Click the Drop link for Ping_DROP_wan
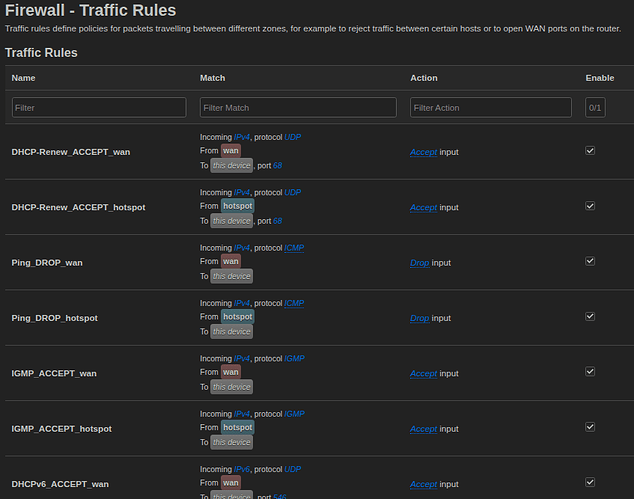 419,263
